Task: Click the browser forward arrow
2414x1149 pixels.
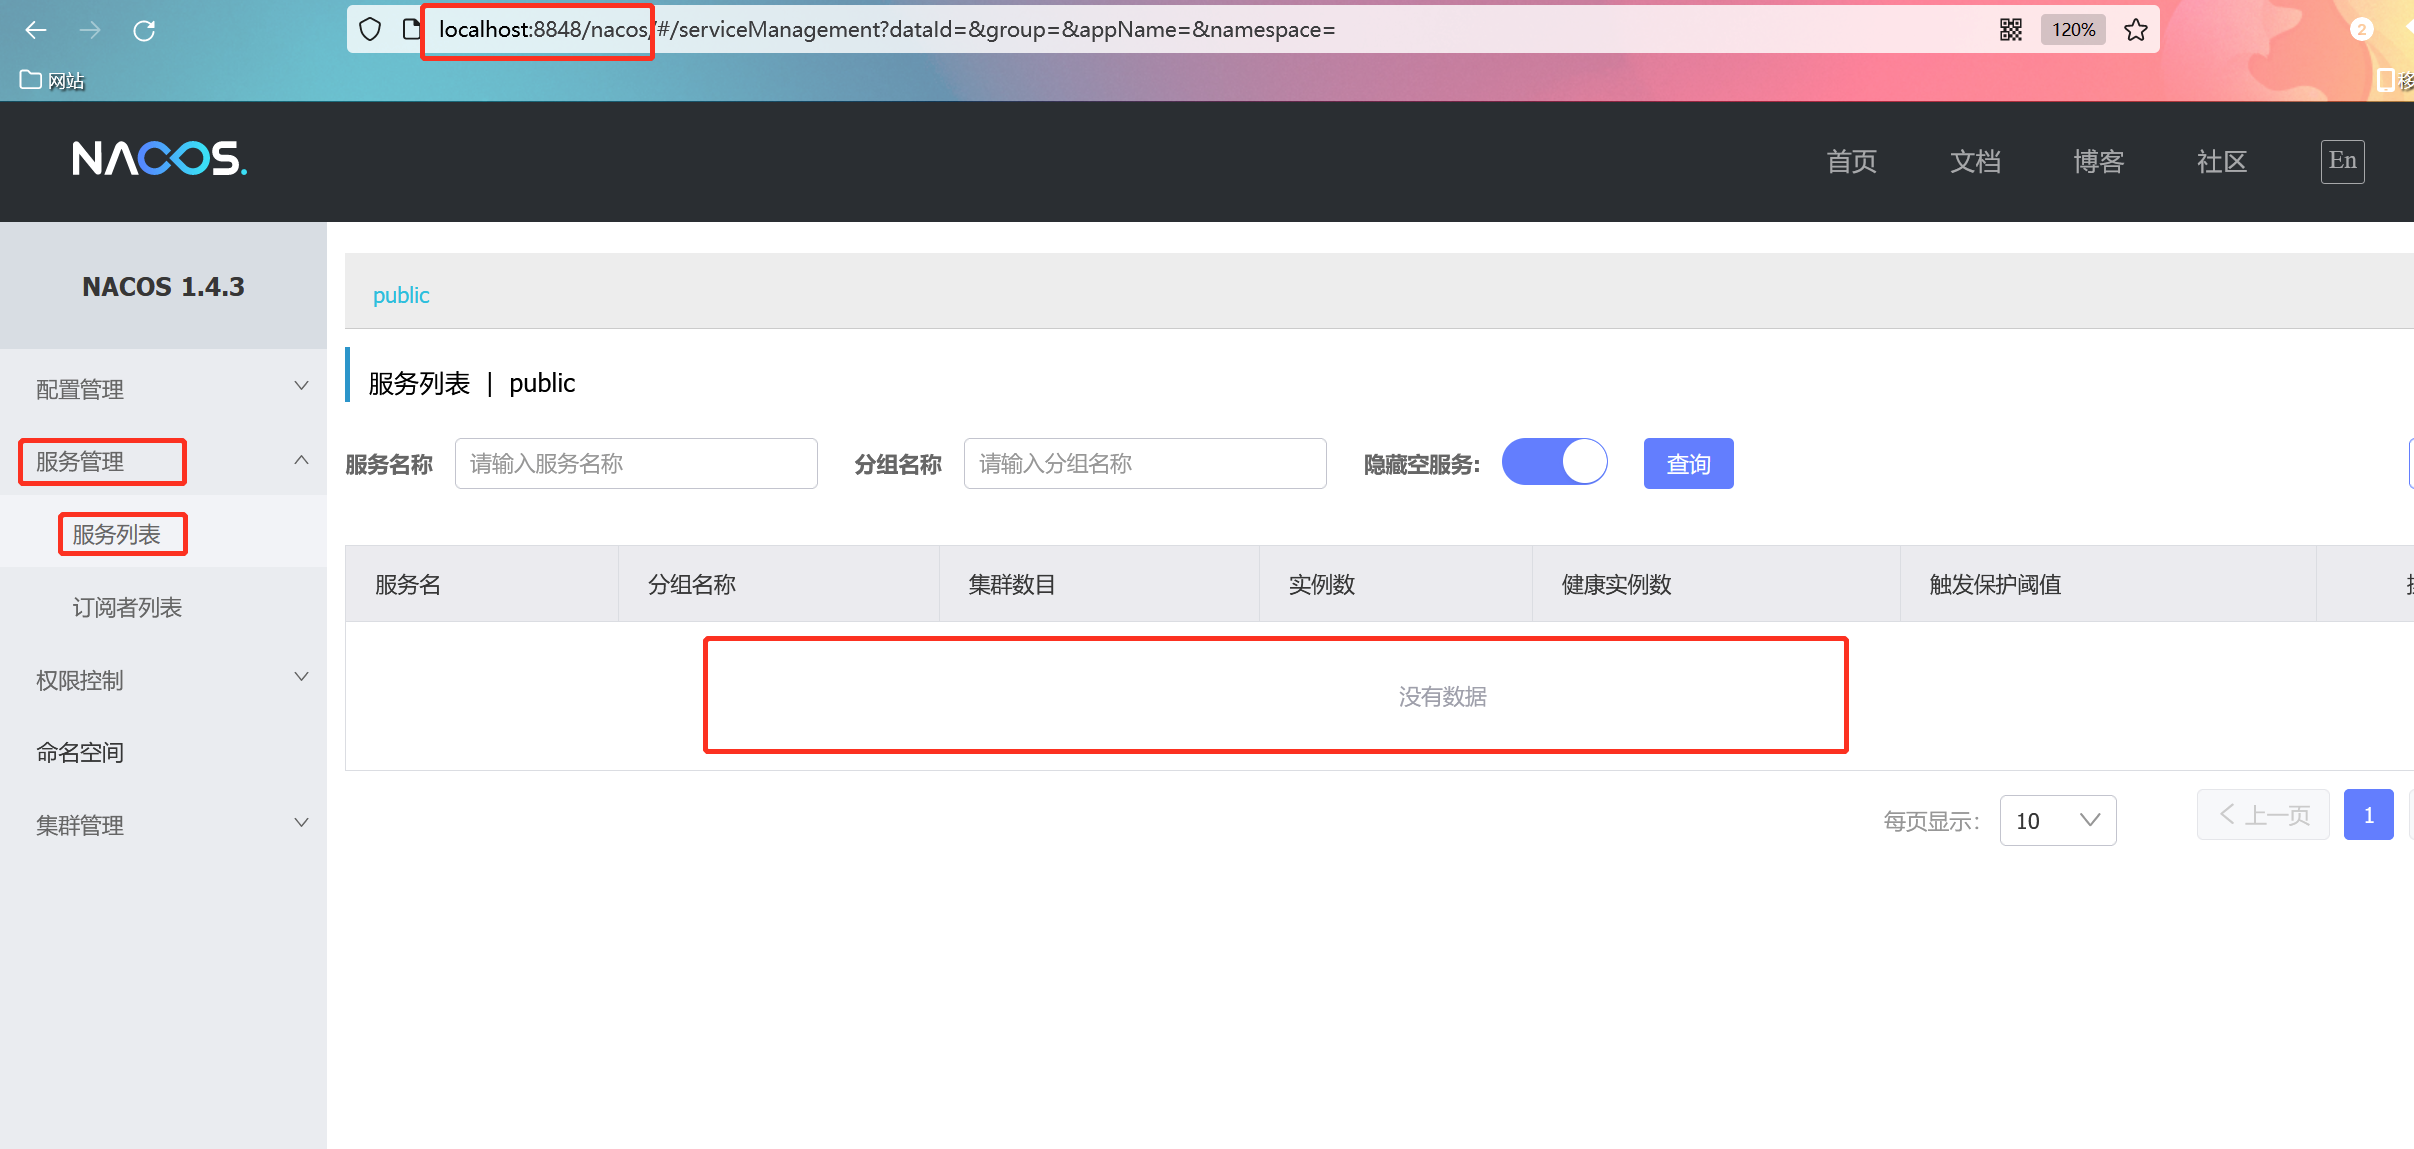Action: pos(90,30)
